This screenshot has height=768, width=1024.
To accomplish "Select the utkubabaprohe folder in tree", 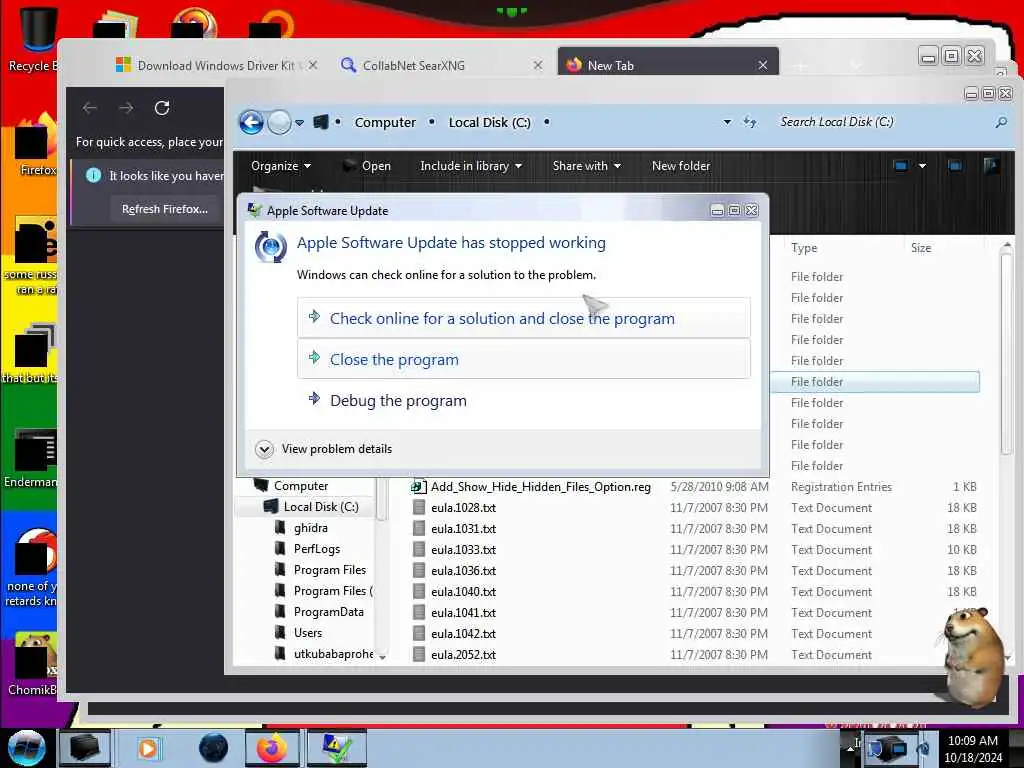I will click(333, 653).
